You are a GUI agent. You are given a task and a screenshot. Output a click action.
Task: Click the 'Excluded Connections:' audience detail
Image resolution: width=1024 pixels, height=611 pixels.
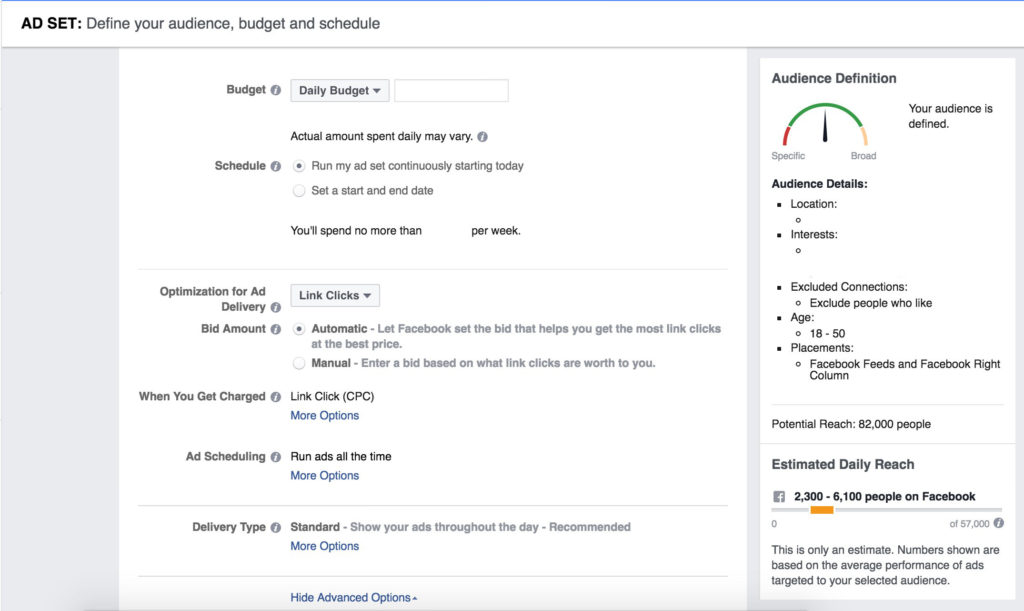[x=849, y=287]
